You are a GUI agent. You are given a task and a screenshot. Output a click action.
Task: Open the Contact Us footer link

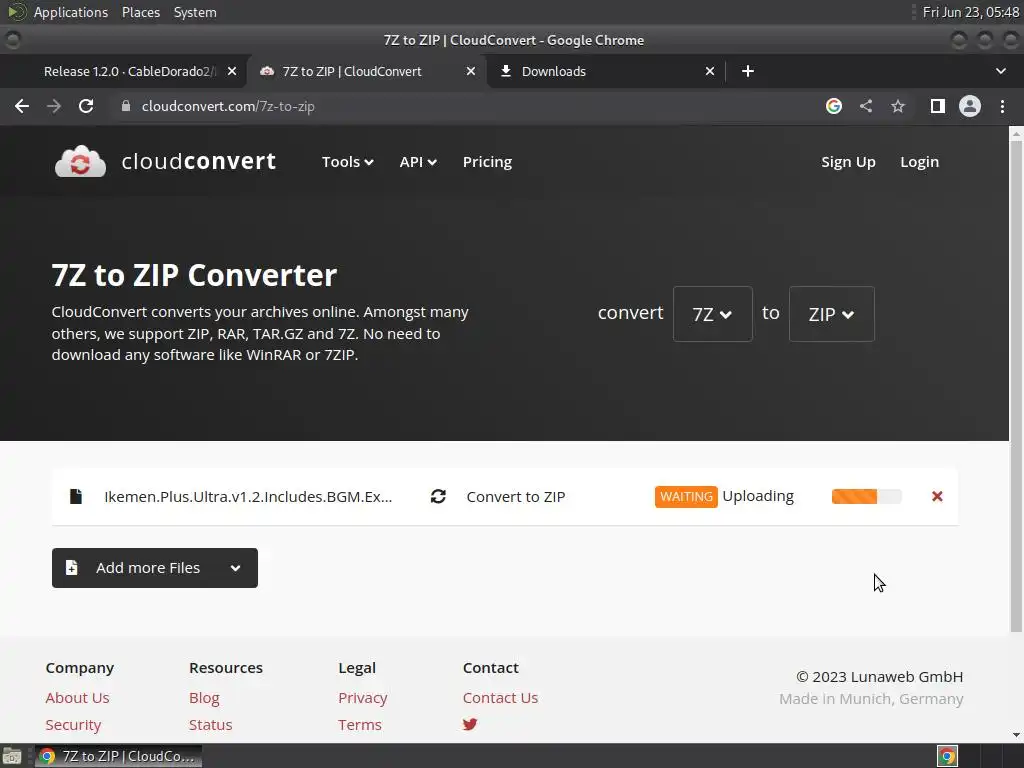pos(500,697)
